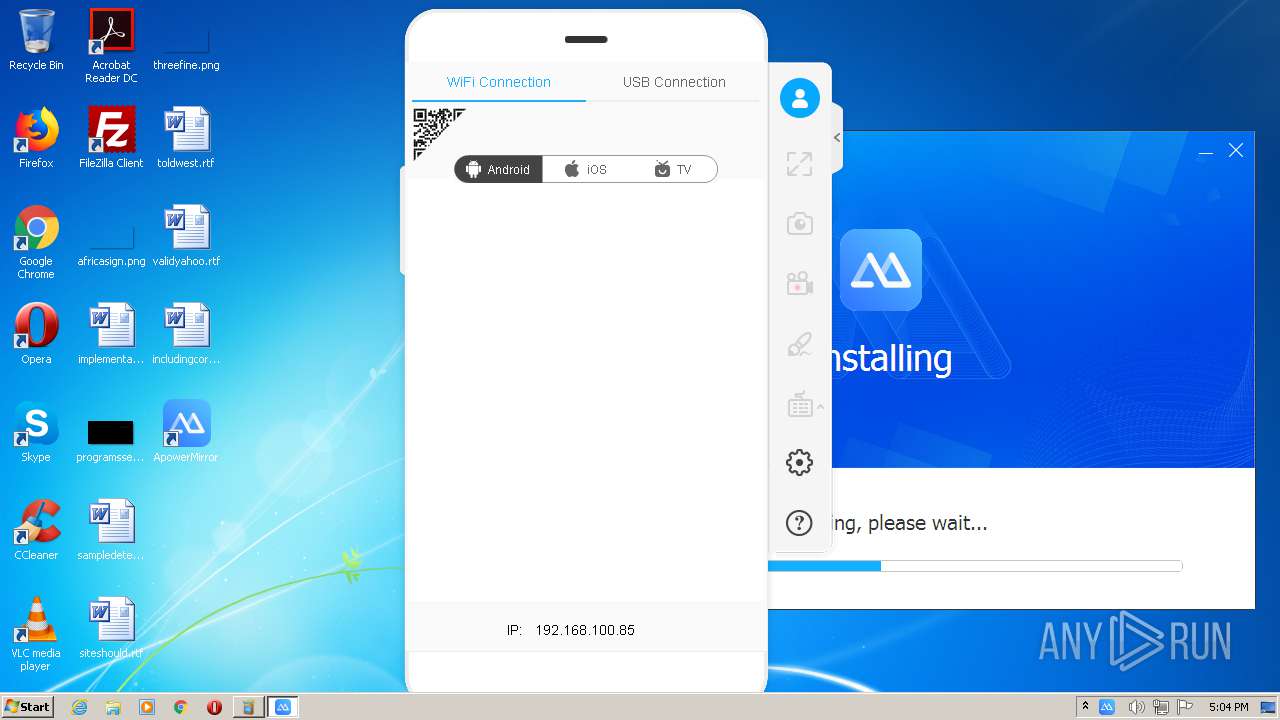Viewport: 1280px width, 720px height.
Task: Open the Recycle Bin desktop icon
Action: (36, 40)
